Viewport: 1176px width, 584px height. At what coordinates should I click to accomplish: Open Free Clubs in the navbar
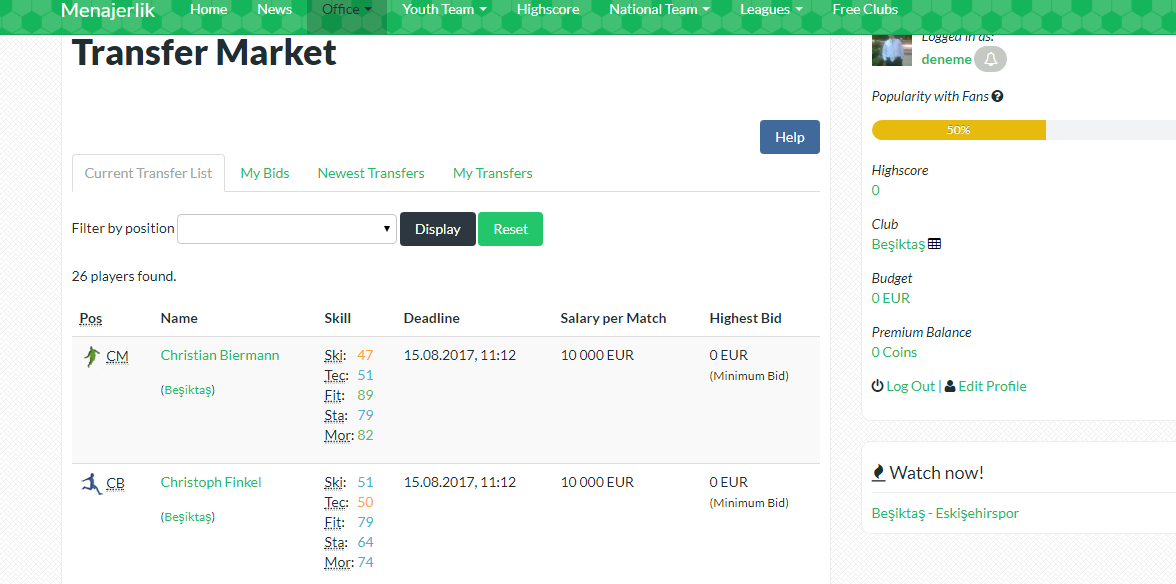tap(865, 10)
